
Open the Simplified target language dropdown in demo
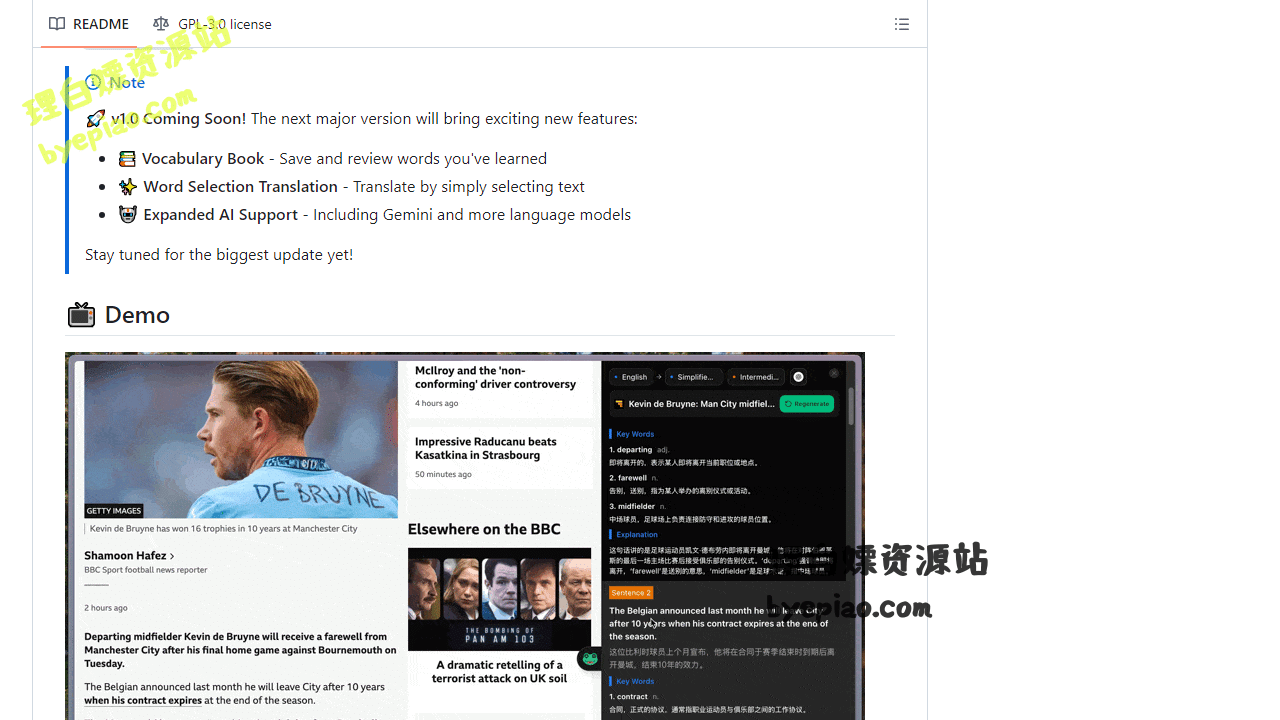692,377
